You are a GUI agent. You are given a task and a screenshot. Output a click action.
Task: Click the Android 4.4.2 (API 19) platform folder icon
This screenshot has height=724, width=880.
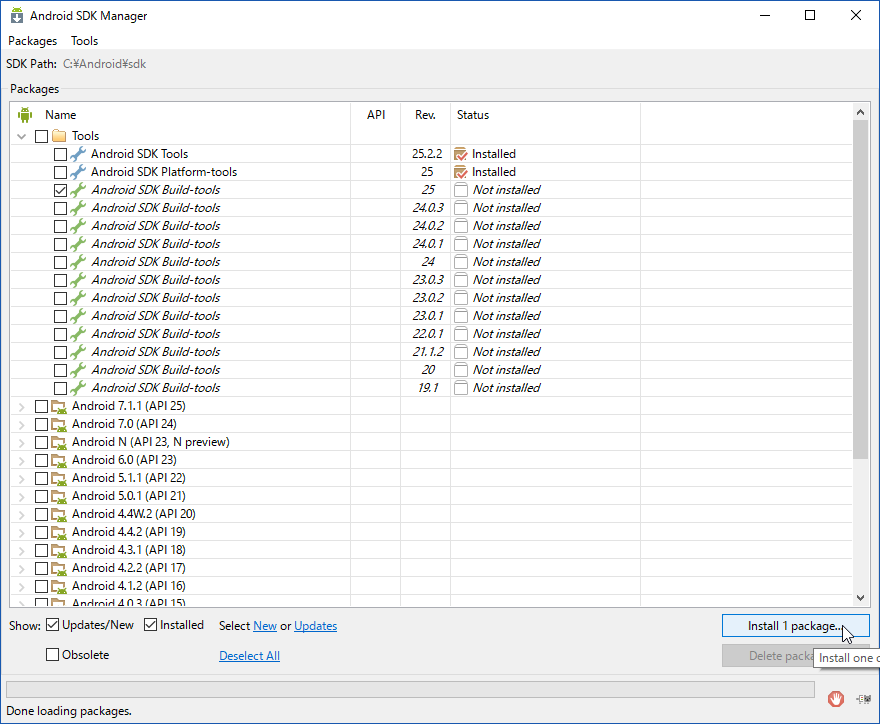59,532
